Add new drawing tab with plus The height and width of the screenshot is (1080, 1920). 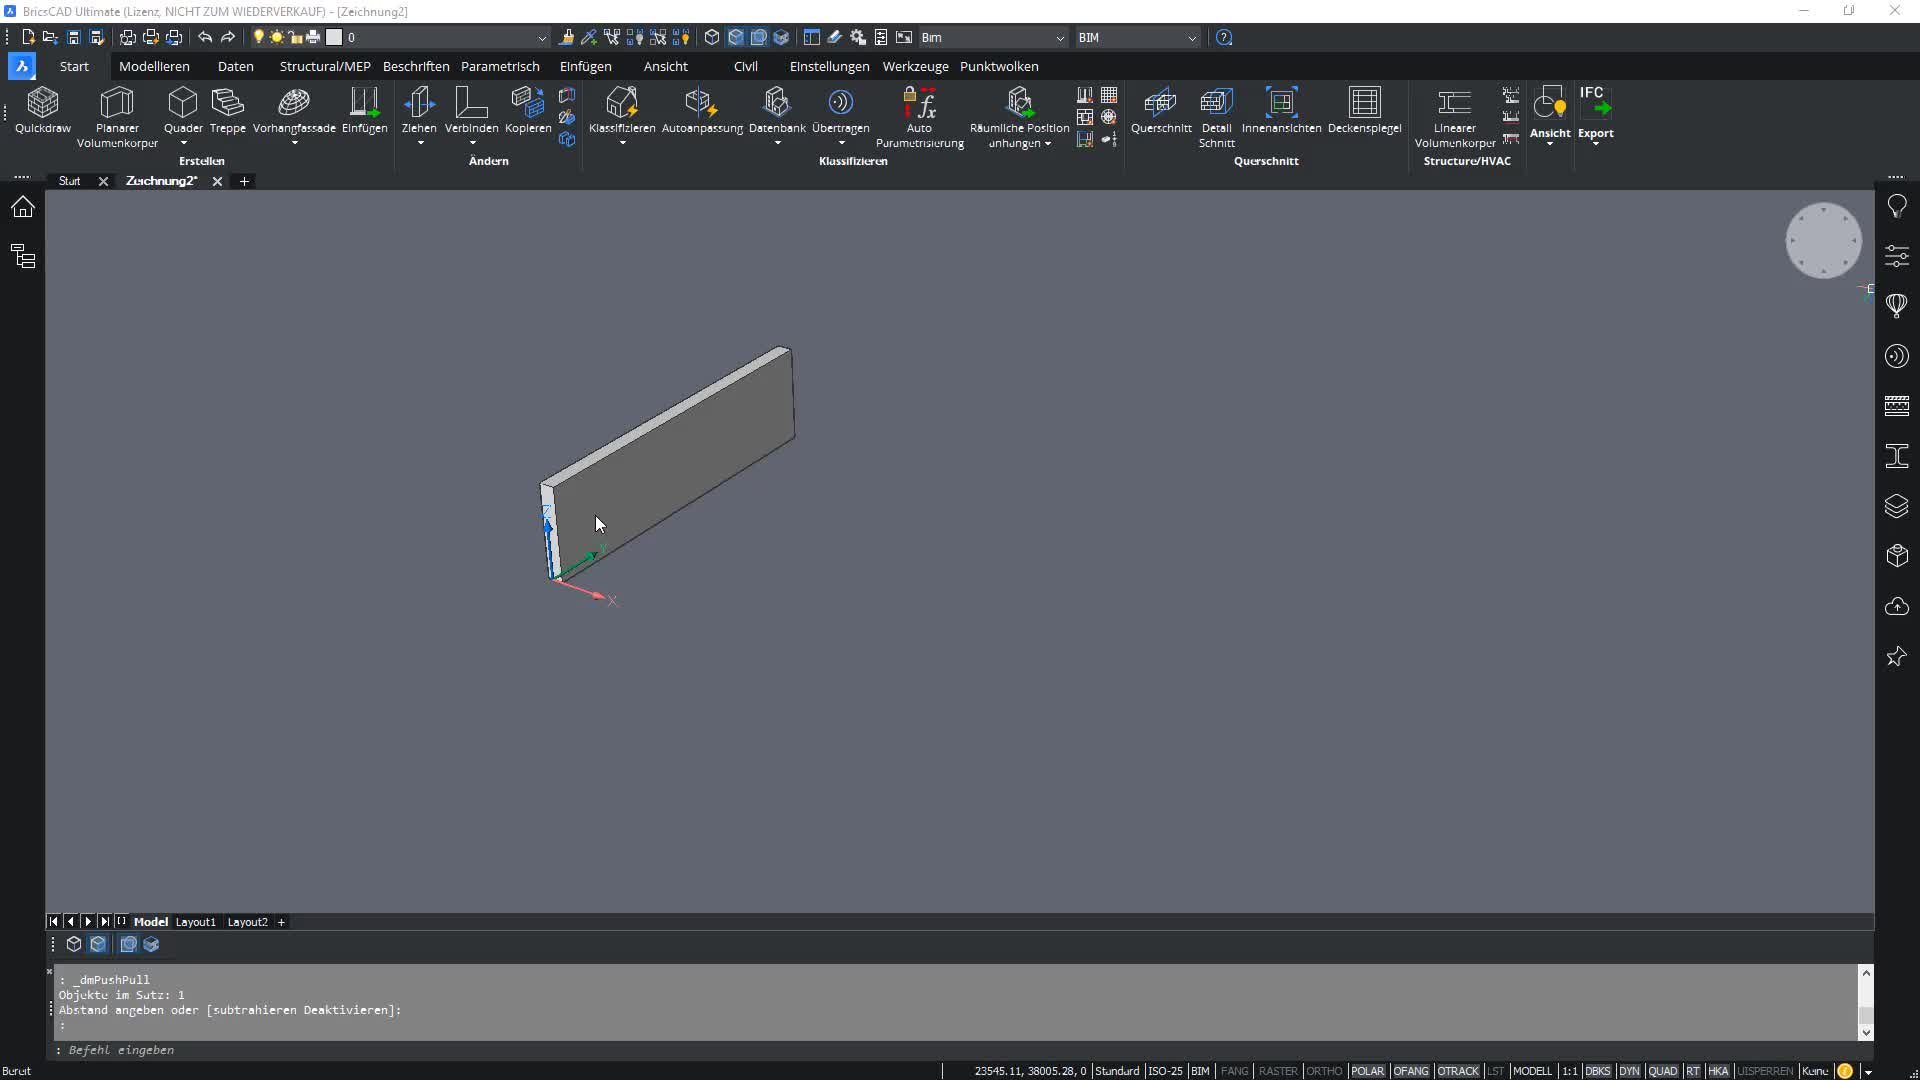(244, 181)
